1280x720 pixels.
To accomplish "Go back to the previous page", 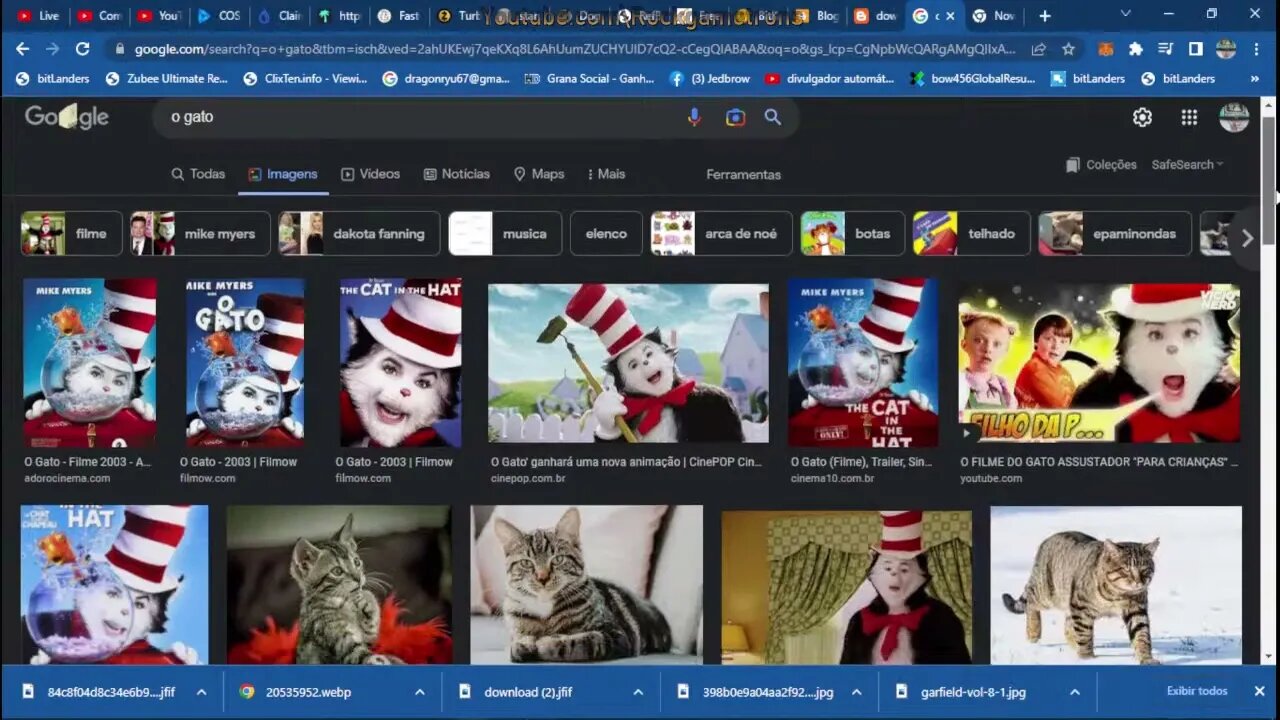I will (22, 49).
